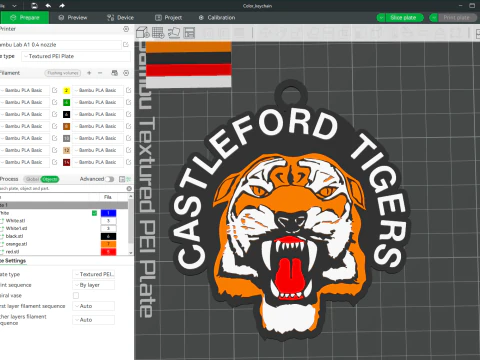Edit the Bambu Lab A1 printer preset

(126, 45)
